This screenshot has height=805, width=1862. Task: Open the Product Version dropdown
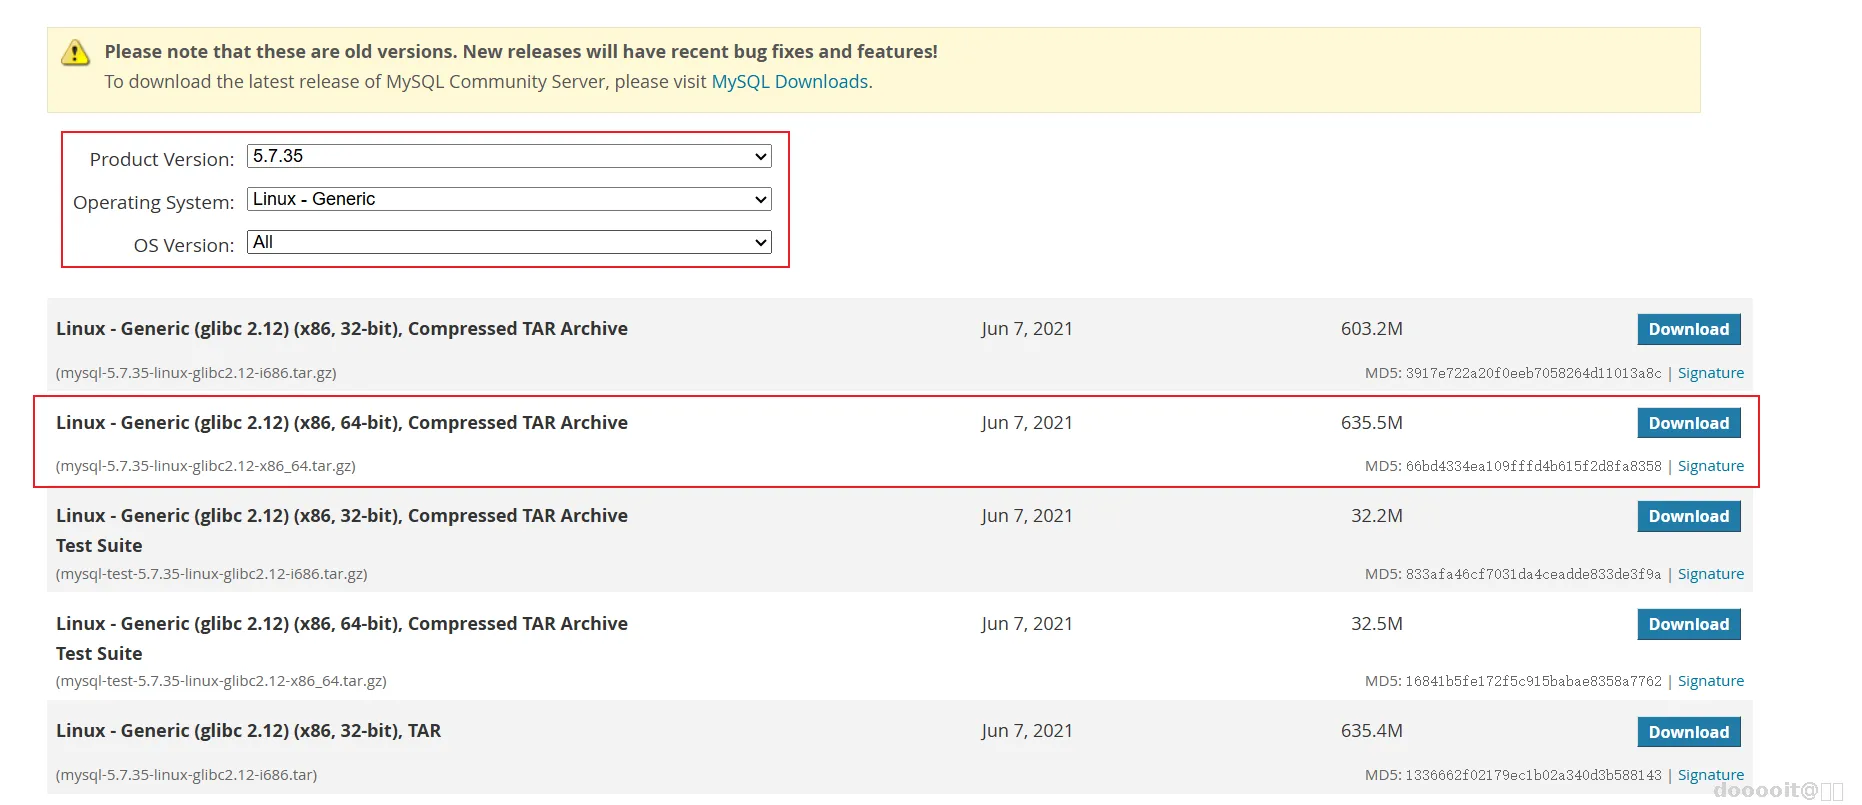(x=509, y=157)
